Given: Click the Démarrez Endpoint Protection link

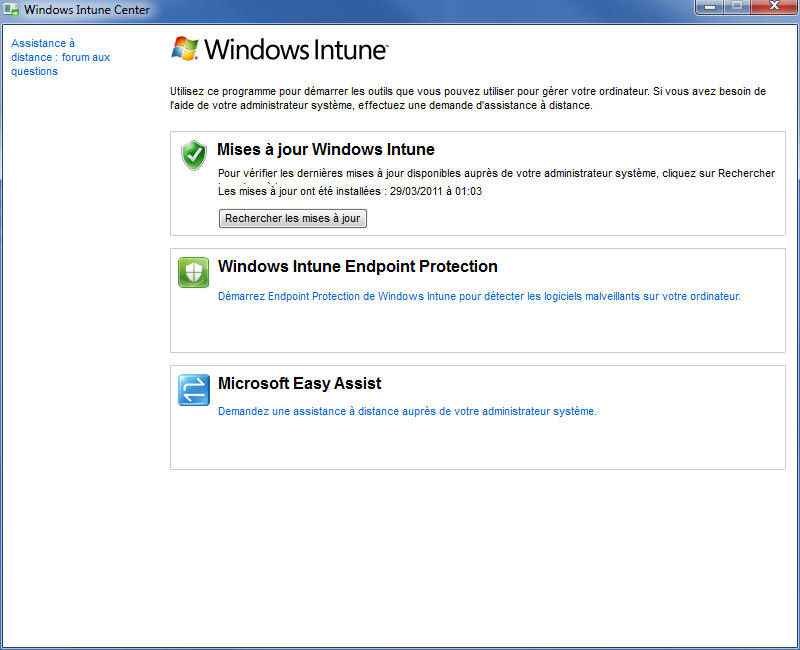Looking at the screenshot, I should 479,296.
